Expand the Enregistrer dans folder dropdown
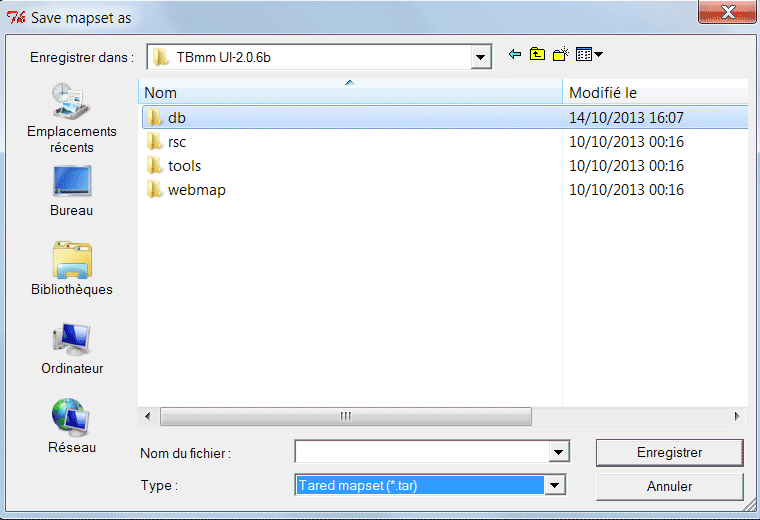 pyautogui.click(x=481, y=57)
